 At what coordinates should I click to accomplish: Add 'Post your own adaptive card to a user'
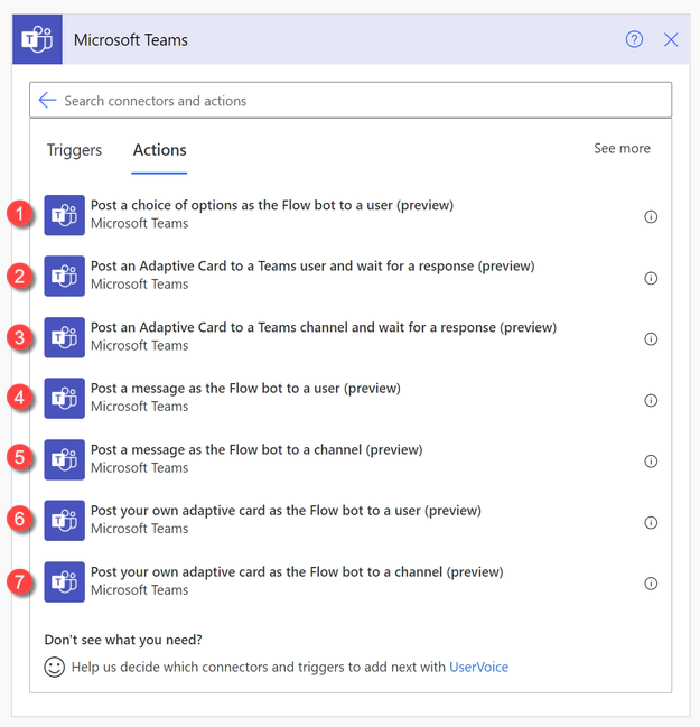pyautogui.click(x=285, y=511)
